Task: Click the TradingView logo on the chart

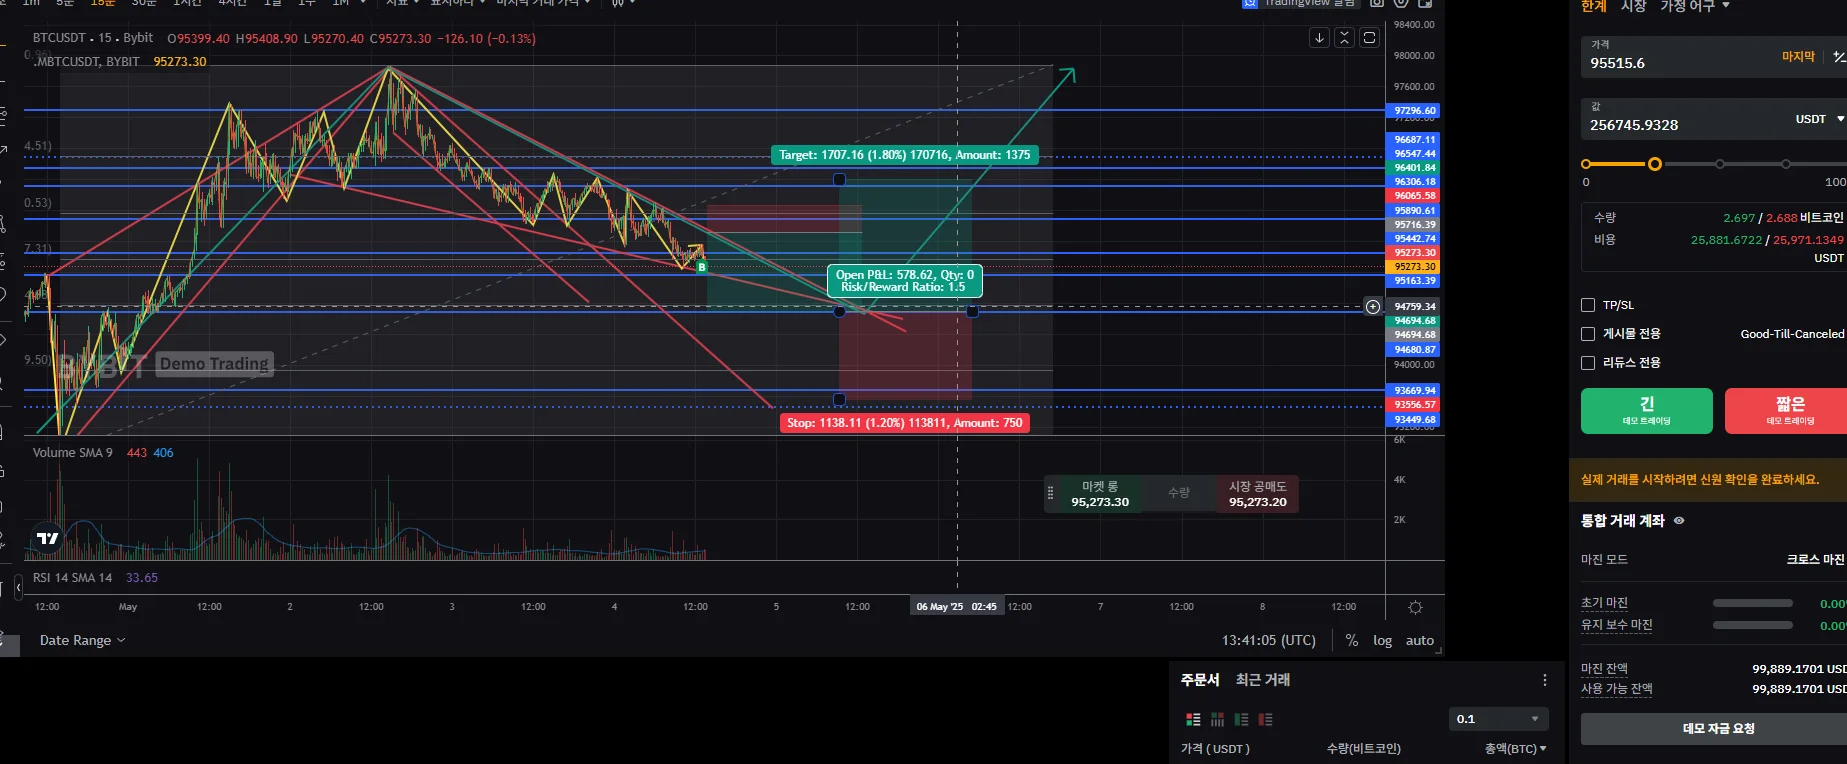Action: (48, 538)
